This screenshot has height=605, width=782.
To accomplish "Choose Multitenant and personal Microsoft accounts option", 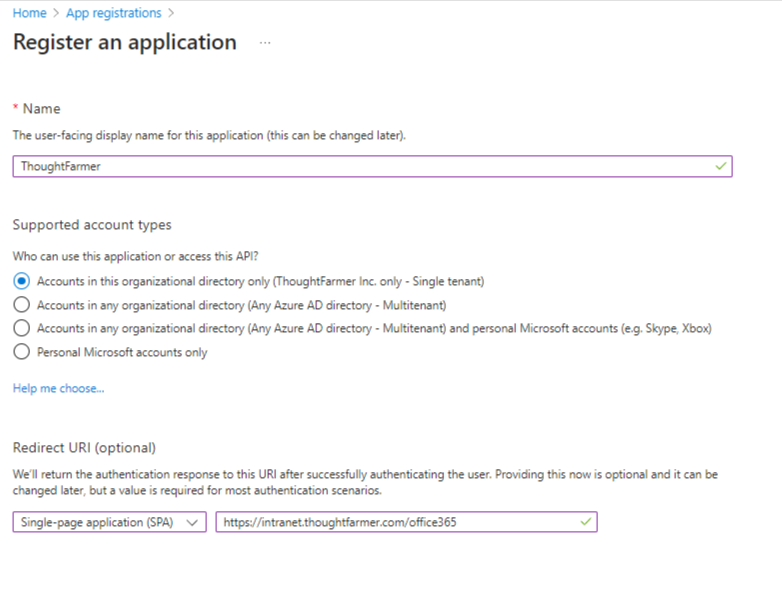I will click(x=21, y=328).
